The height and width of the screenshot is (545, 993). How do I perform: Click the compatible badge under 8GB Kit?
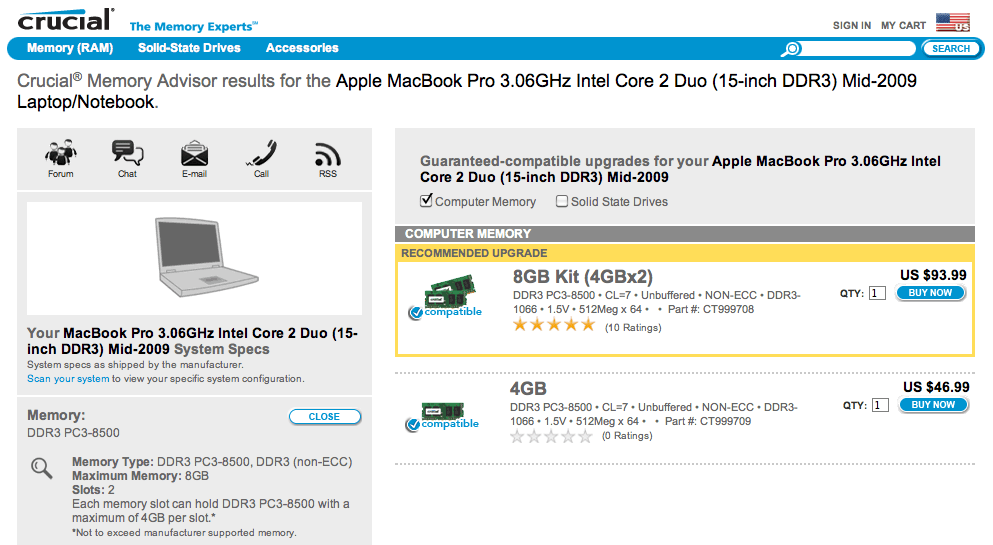[445, 312]
